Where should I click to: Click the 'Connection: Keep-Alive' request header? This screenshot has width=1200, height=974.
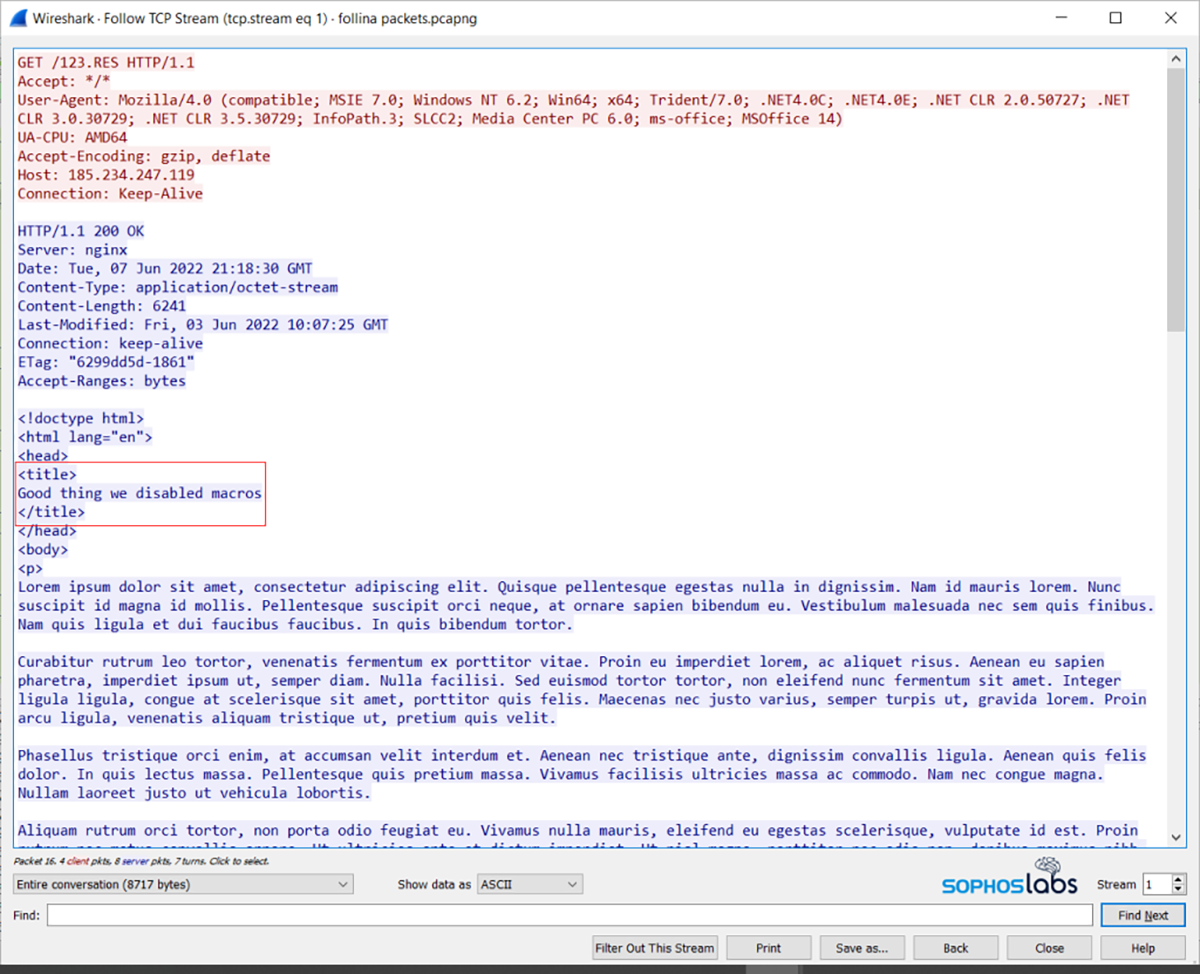[x=110, y=193]
